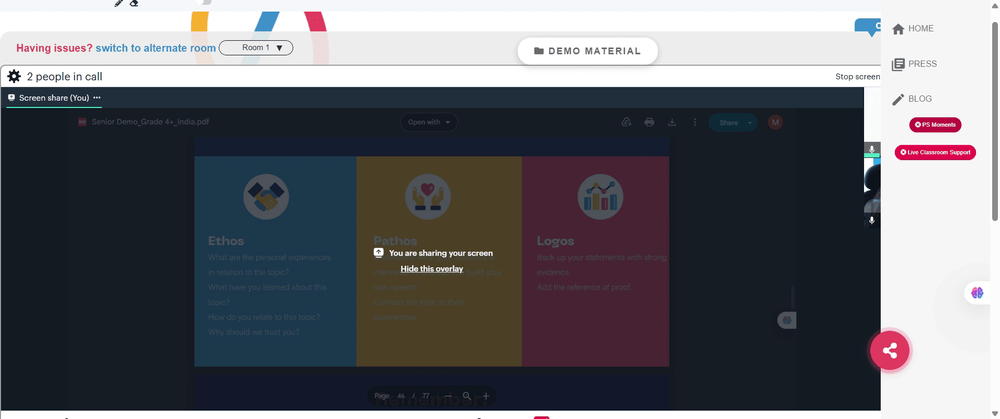
Task: Click the PDF file name Senior Demo_Grade 4+_India.pdf
Action: click(x=150, y=122)
